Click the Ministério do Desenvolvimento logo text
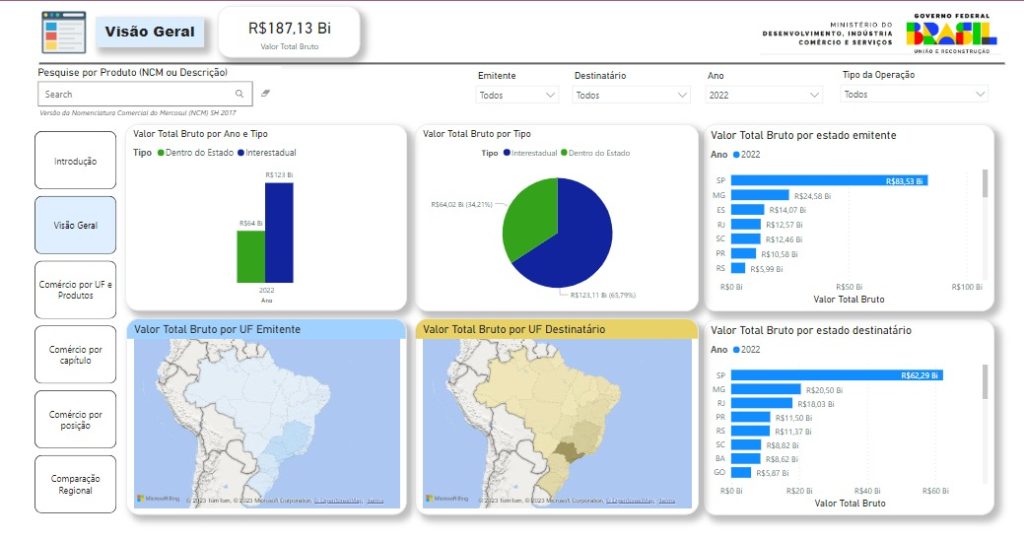1024x539 pixels. [x=827, y=34]
